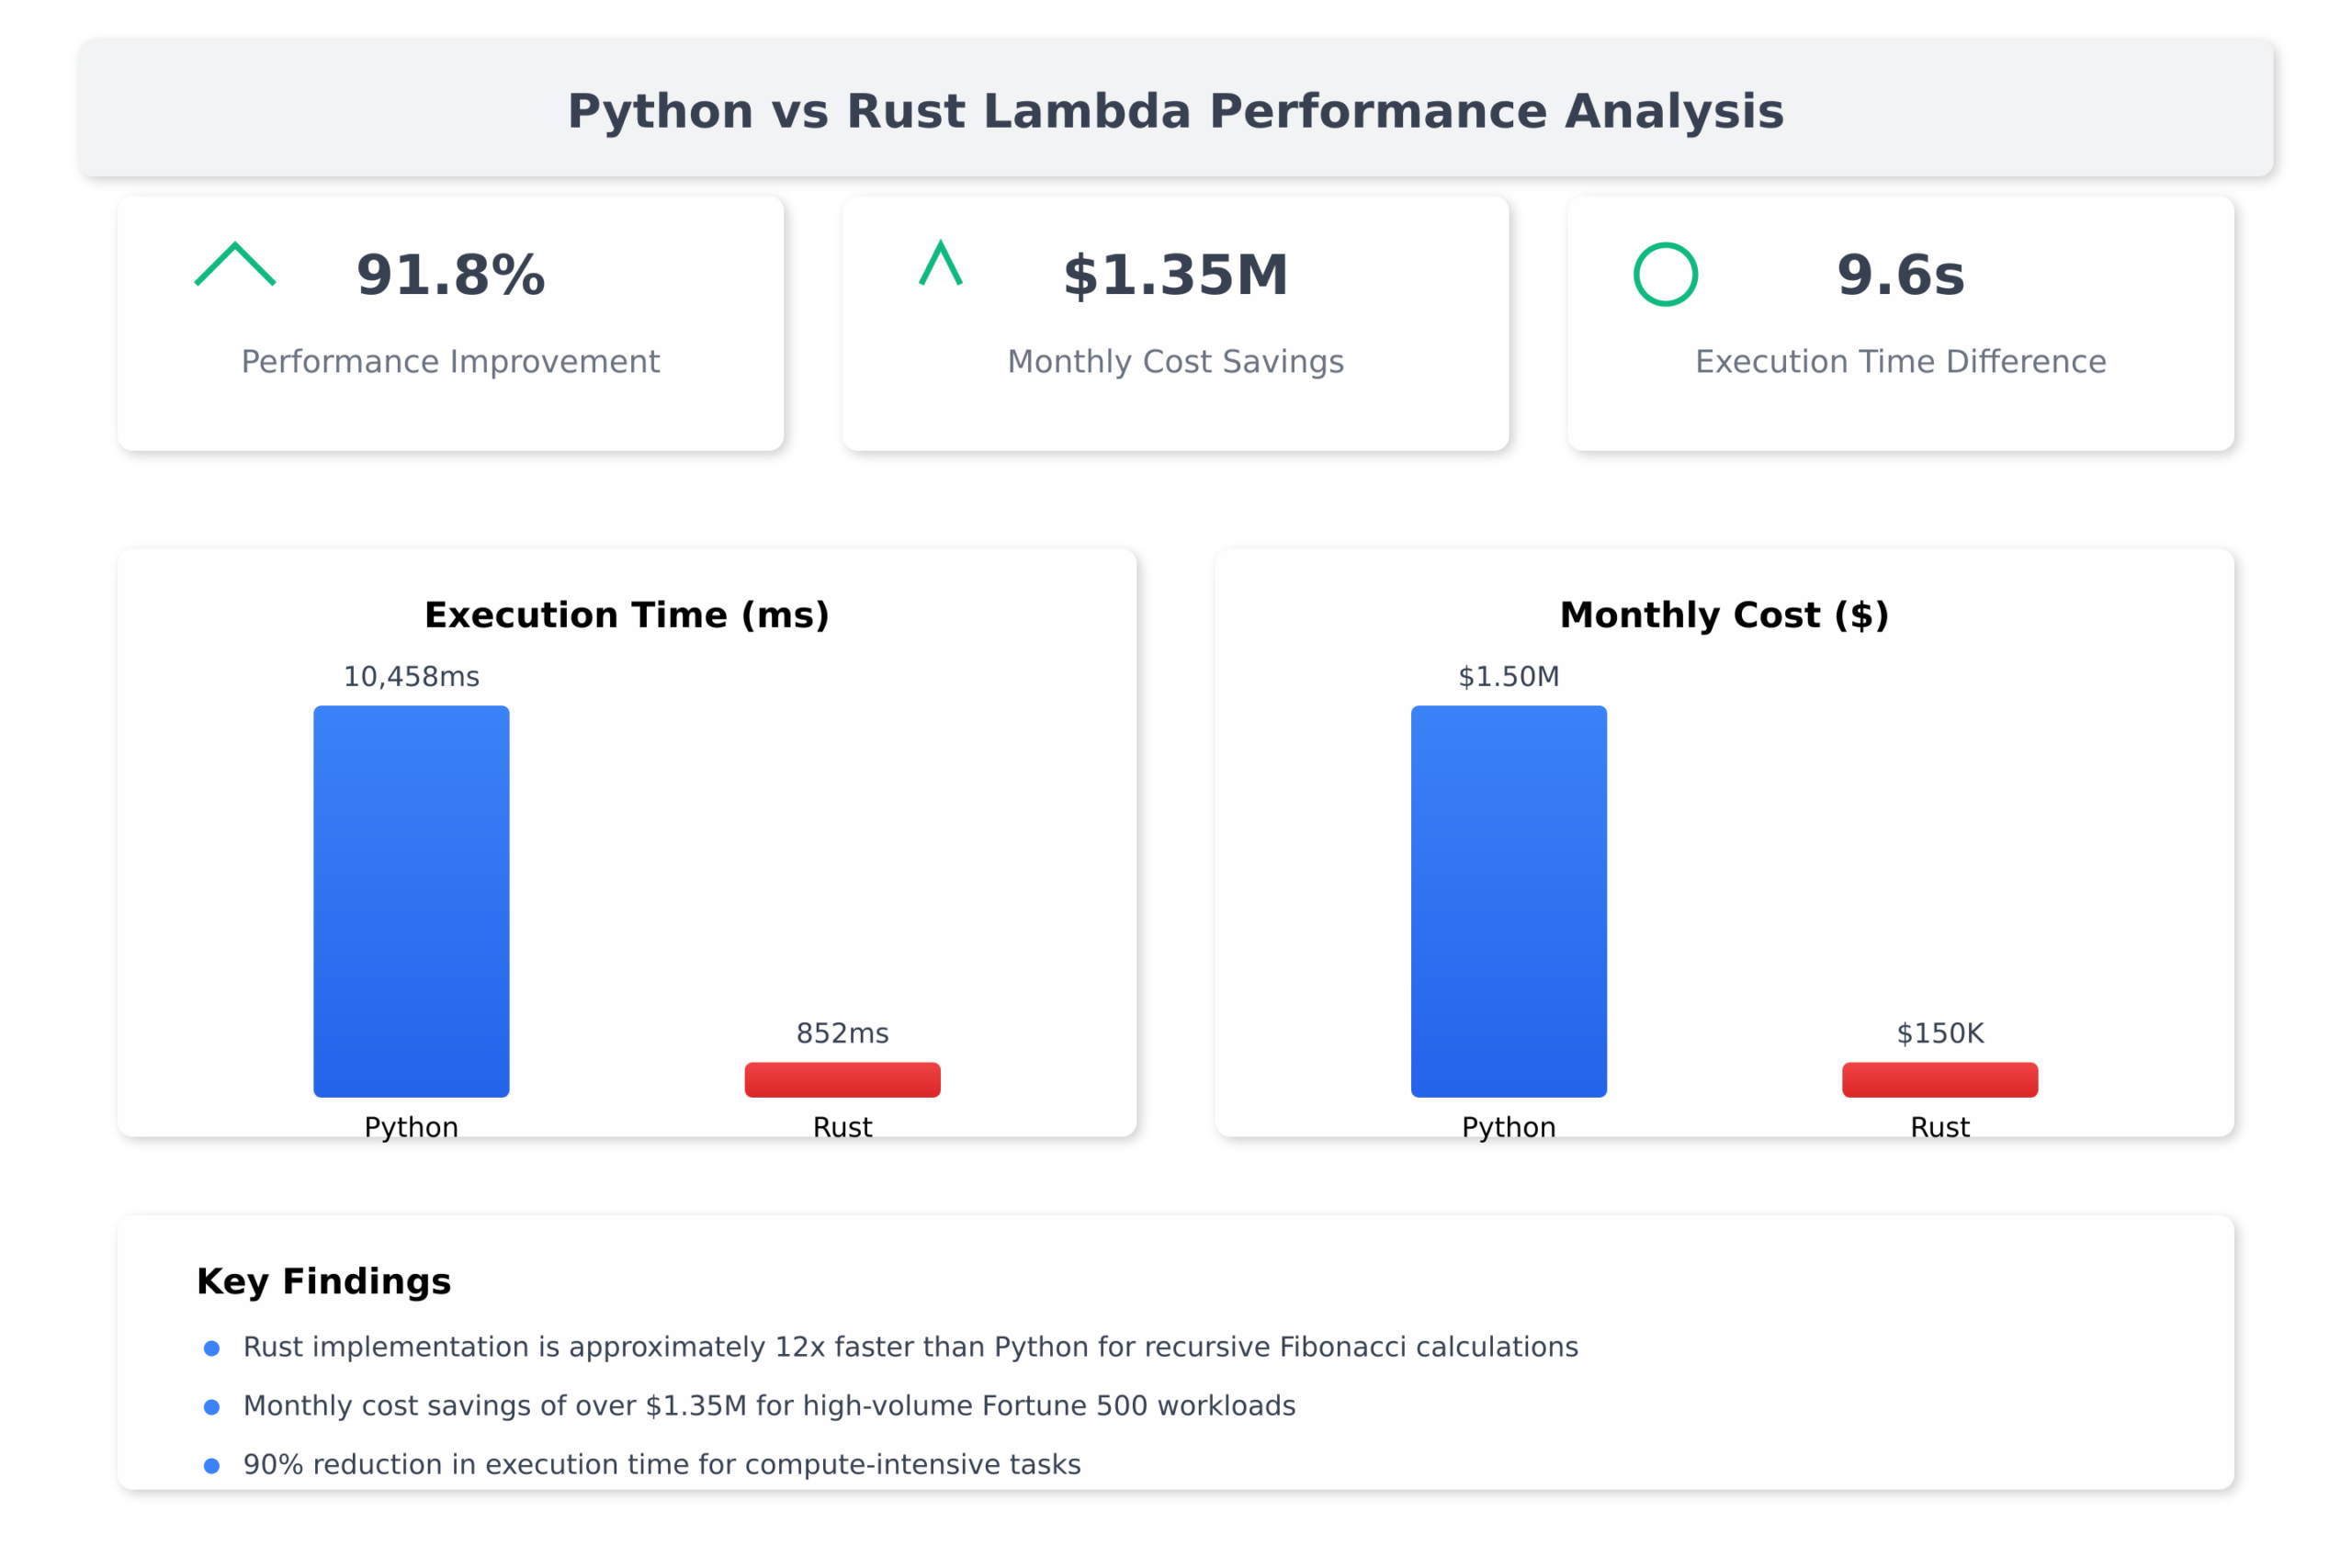Click the 'Monthly Cost ($)' chart heading
The image size is (2352, 1568).
pyautogui.click(x=1725, y=615)
